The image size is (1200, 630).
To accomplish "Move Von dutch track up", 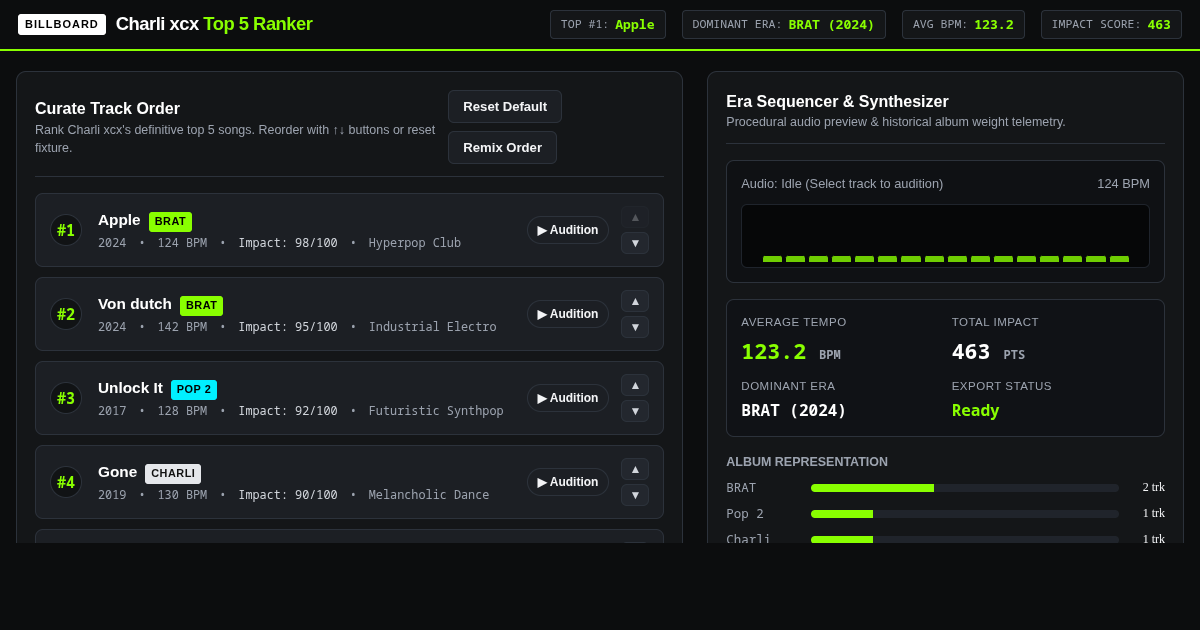I will [635, 301].
